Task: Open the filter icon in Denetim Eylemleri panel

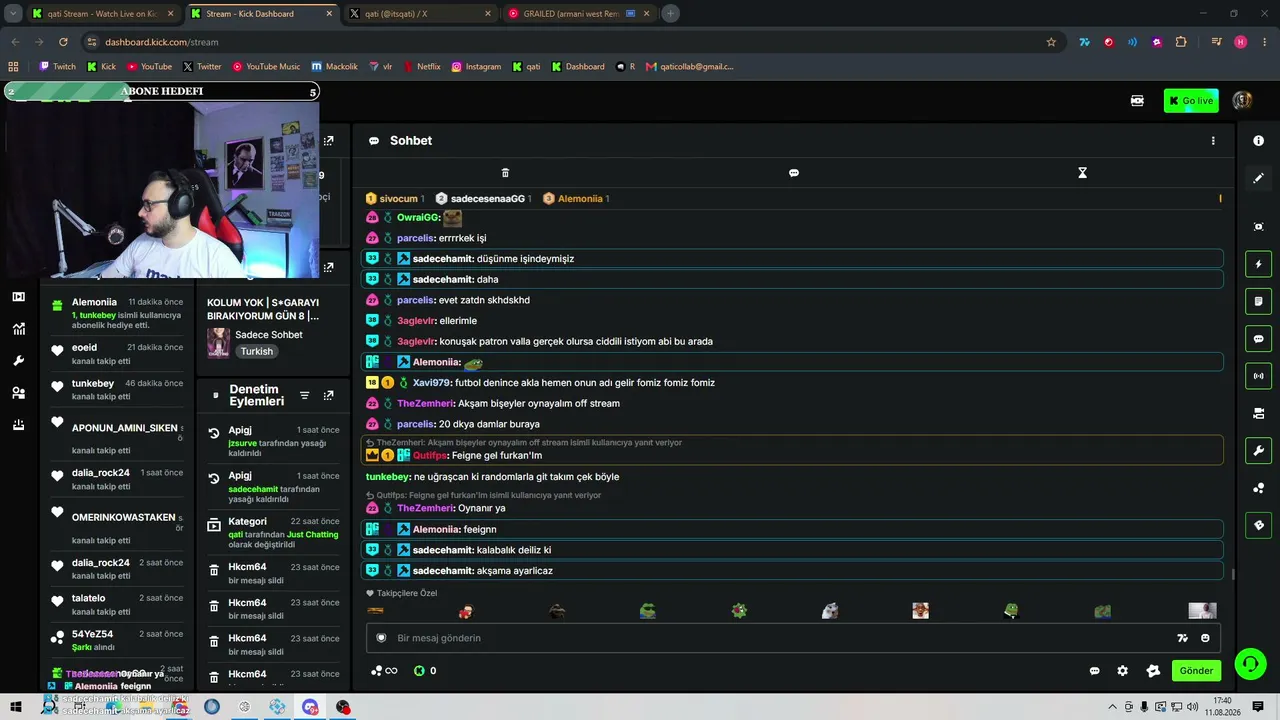Action: point(305,396)
